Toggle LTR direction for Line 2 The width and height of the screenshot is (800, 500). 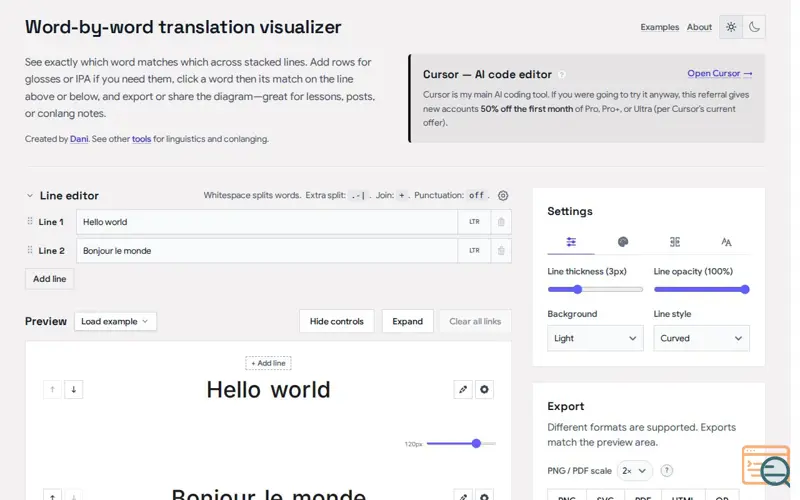[x=474, y=251]
